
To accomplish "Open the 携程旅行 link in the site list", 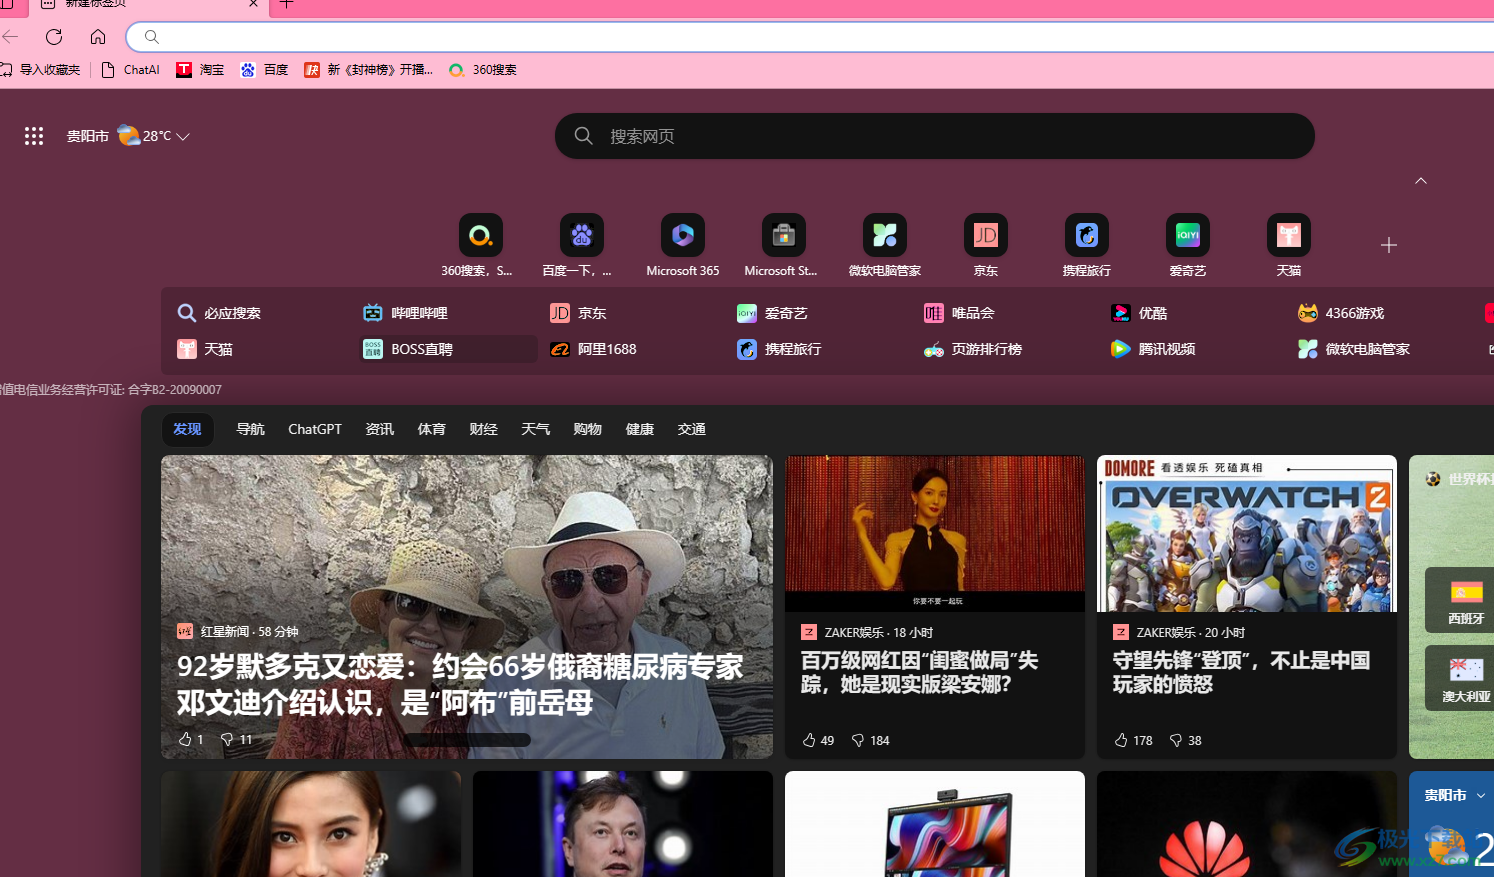I will [779, 349].
